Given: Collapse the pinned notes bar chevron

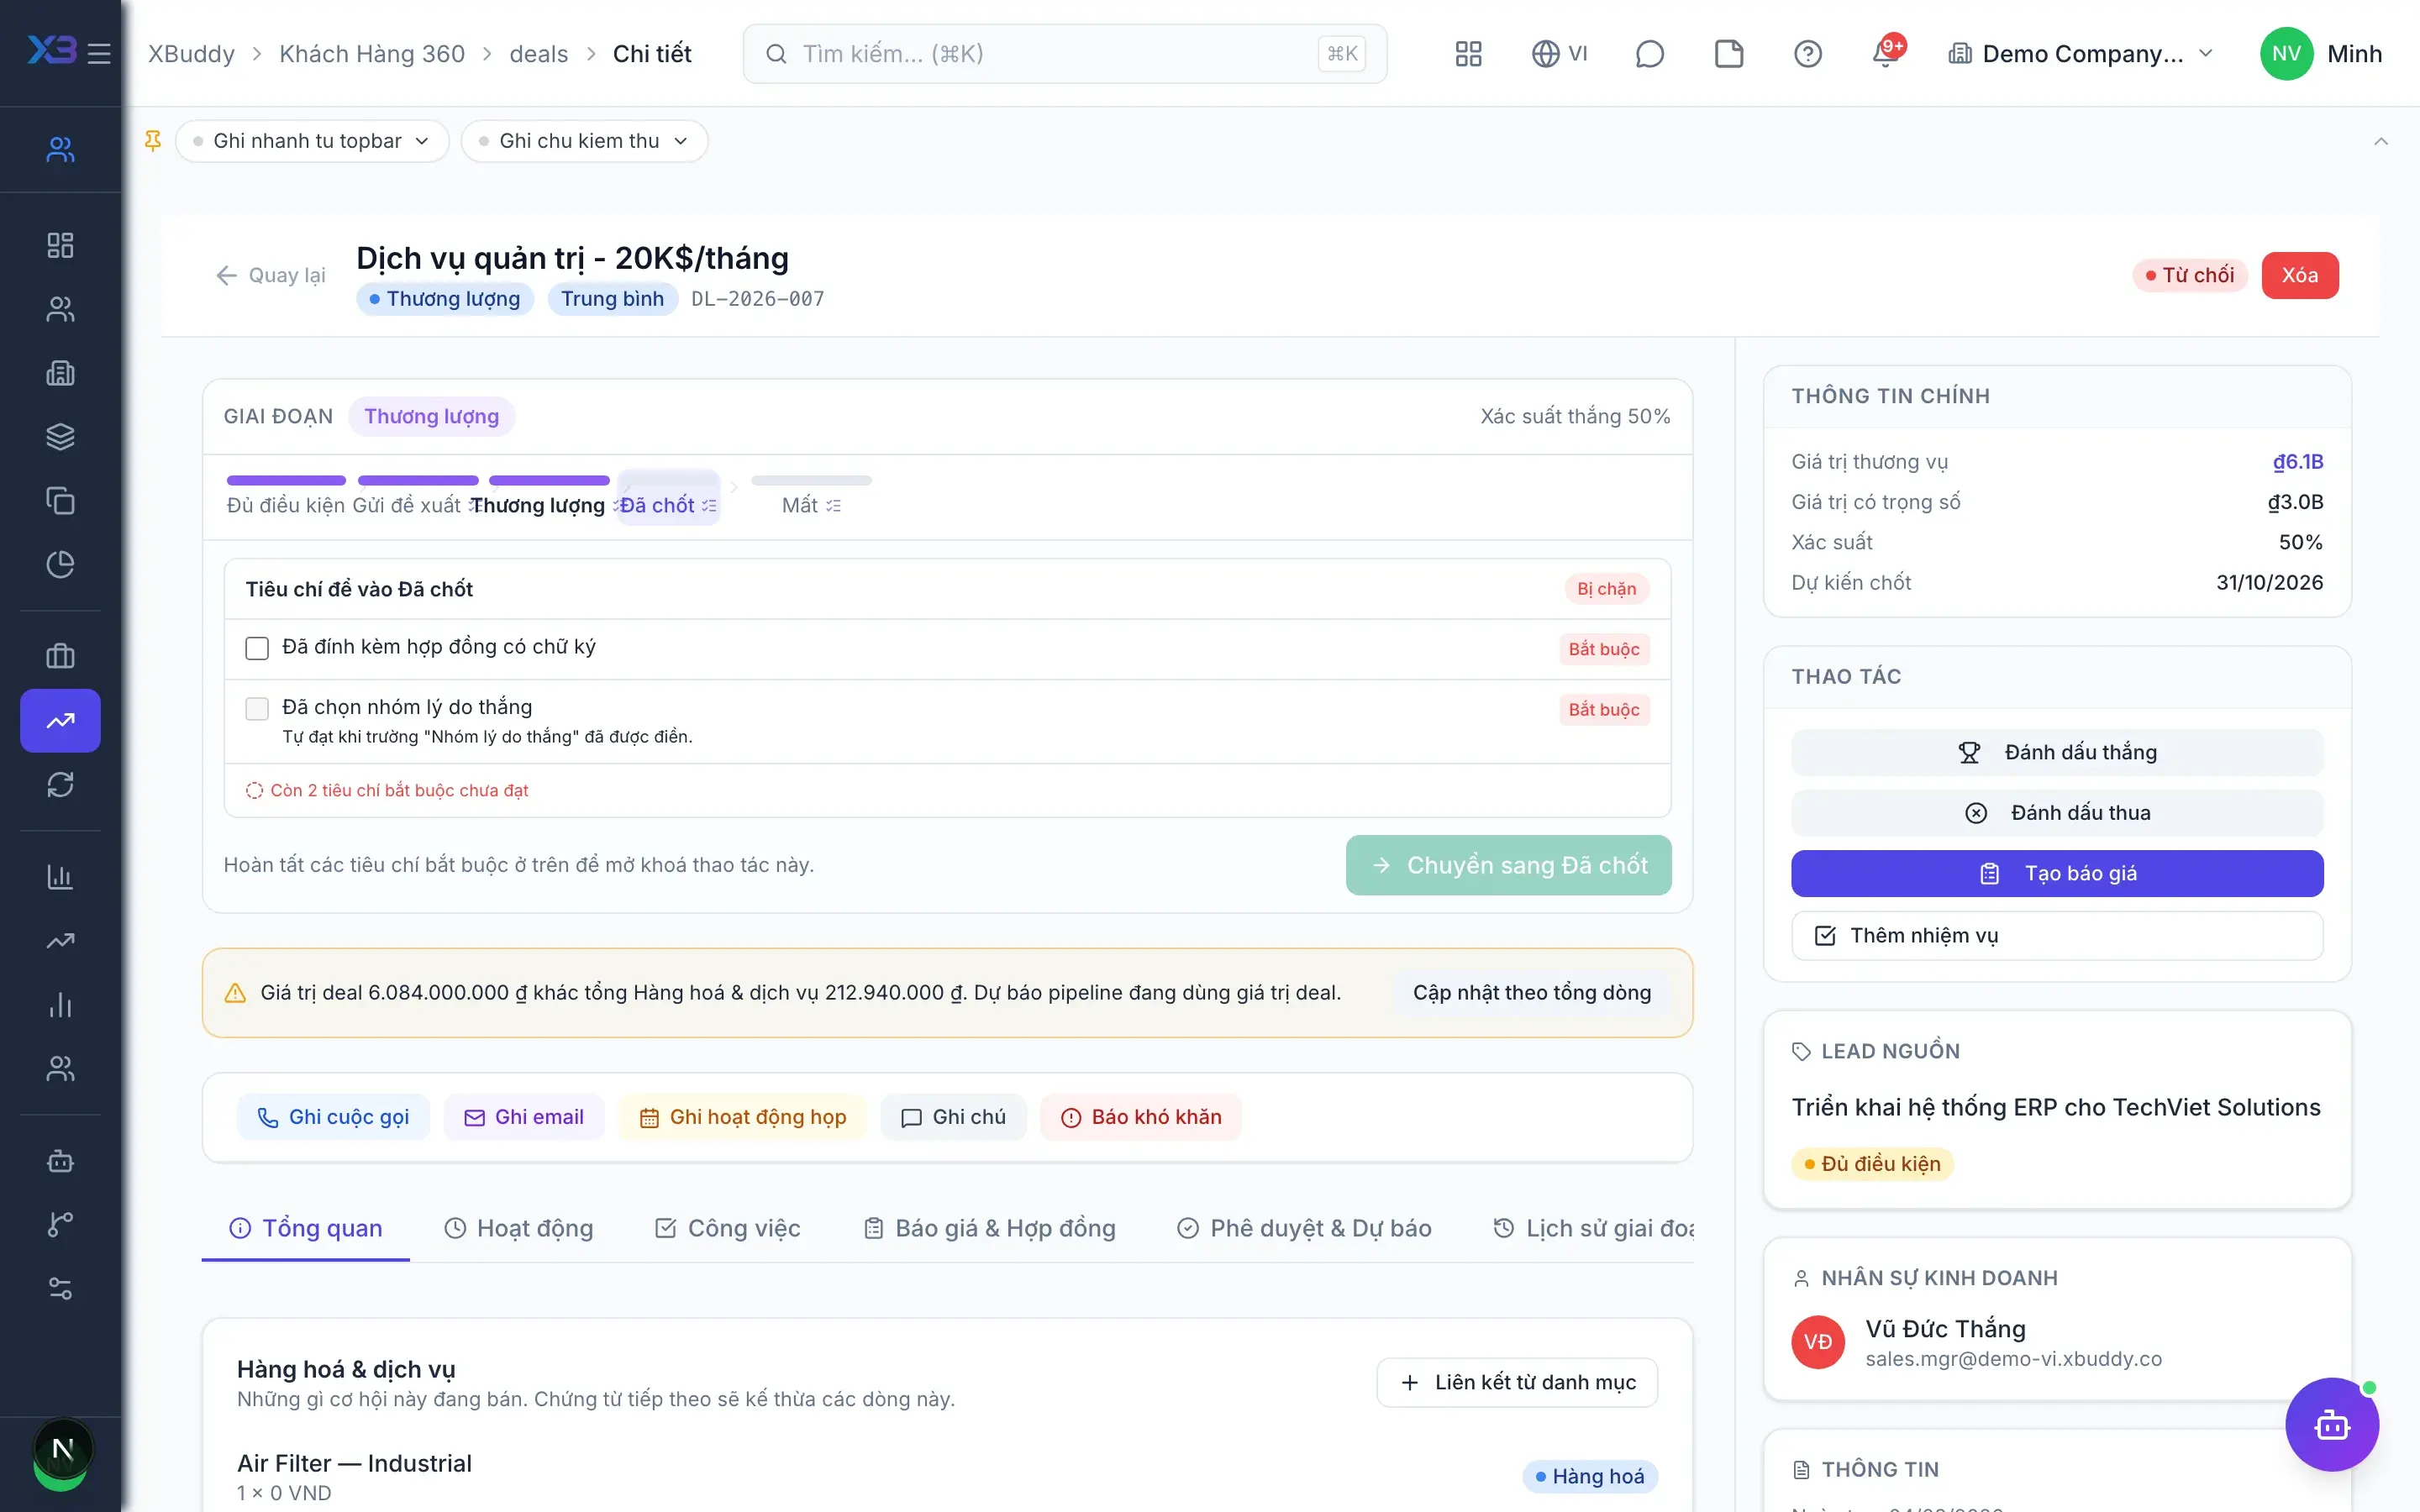Looking at the screenshot, I should 2381,141.
